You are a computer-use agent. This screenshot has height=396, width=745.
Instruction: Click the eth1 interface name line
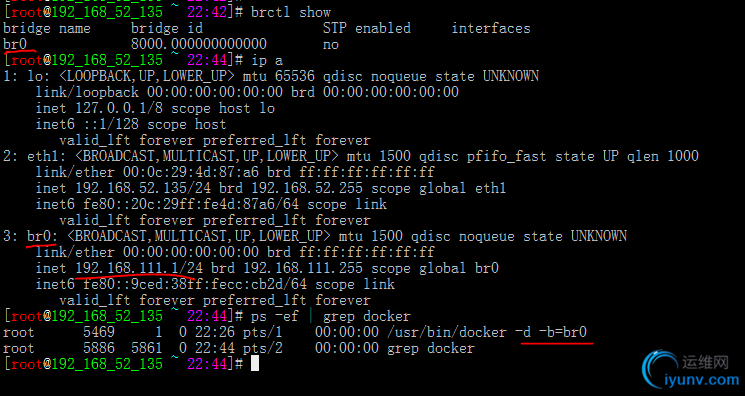[x=351, y=156]
